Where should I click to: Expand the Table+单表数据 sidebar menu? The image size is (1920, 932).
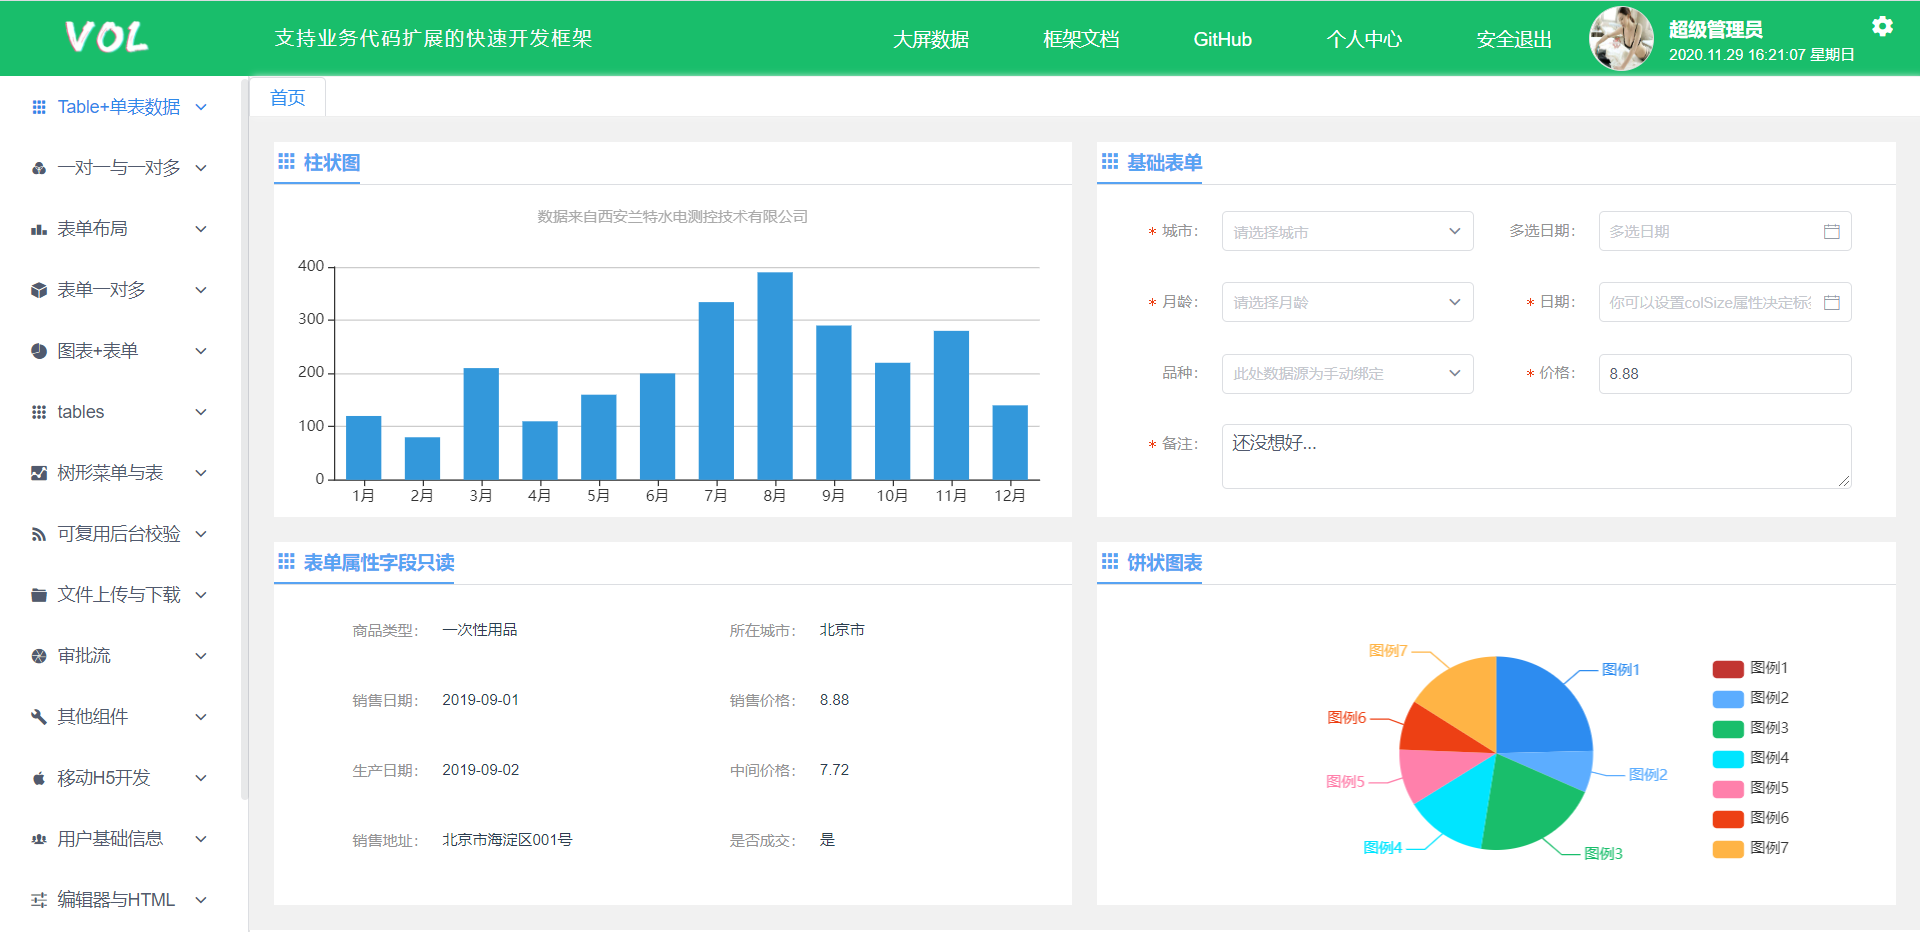119,107
